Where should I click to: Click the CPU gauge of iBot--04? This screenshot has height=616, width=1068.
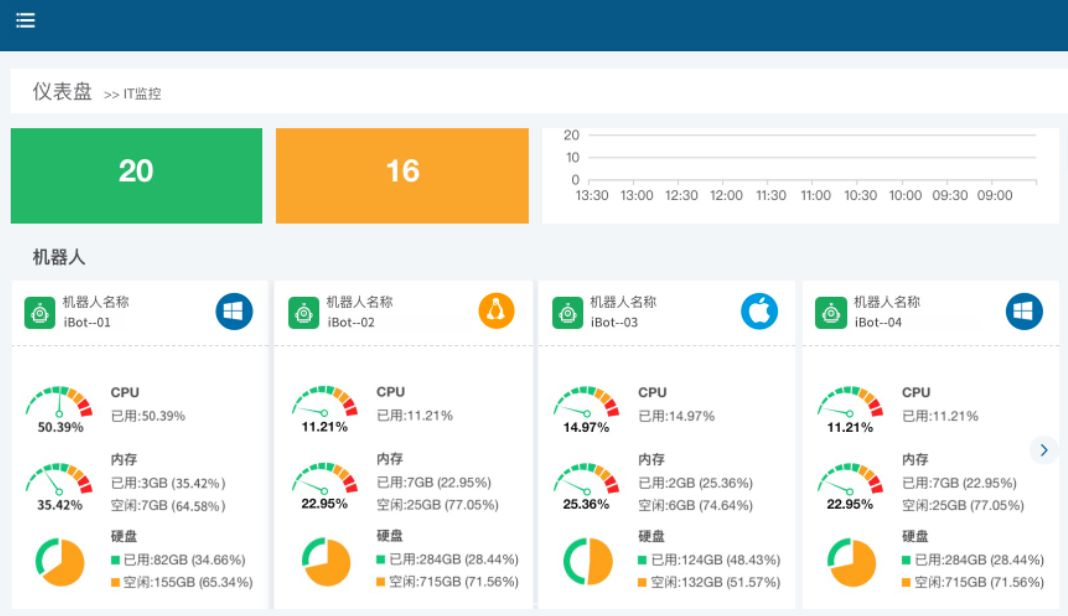tap(850, 410)
